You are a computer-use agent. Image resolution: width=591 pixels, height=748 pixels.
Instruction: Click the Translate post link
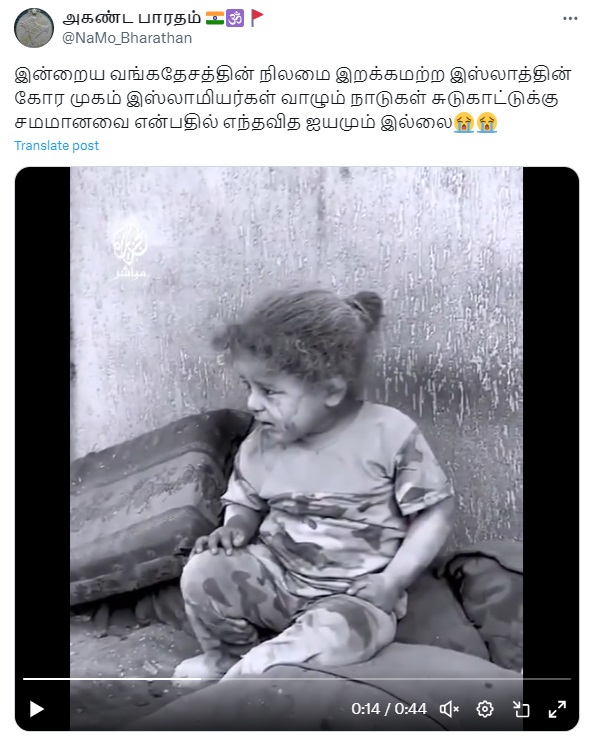click(56, 145)
